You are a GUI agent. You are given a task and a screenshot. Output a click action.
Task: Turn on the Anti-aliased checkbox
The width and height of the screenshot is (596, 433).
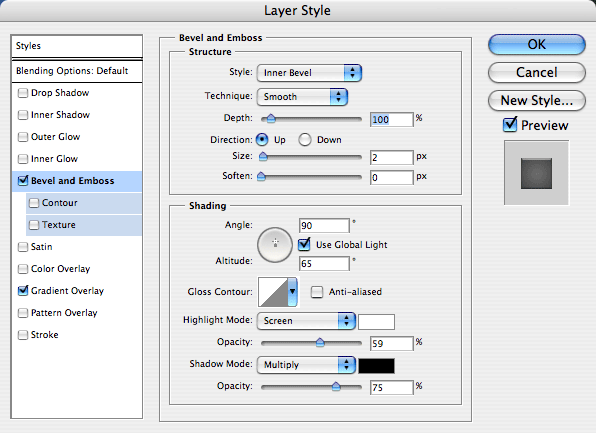(x=317, y=292)
